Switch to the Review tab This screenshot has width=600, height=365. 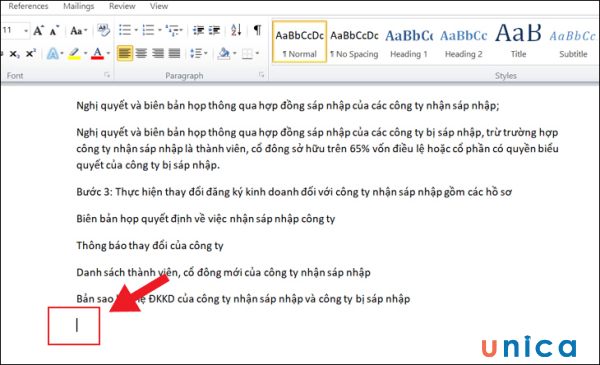pyautogui.click(x=122, y=6)
